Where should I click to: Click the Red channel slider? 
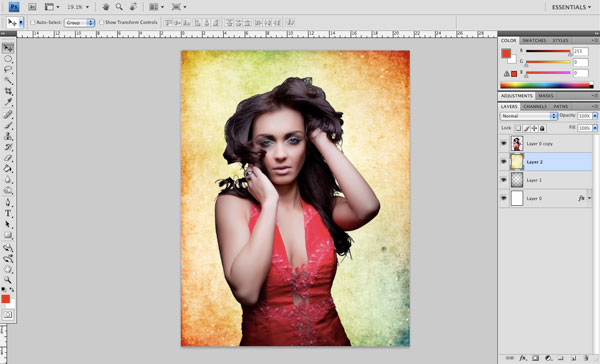[x=548, y=51]
